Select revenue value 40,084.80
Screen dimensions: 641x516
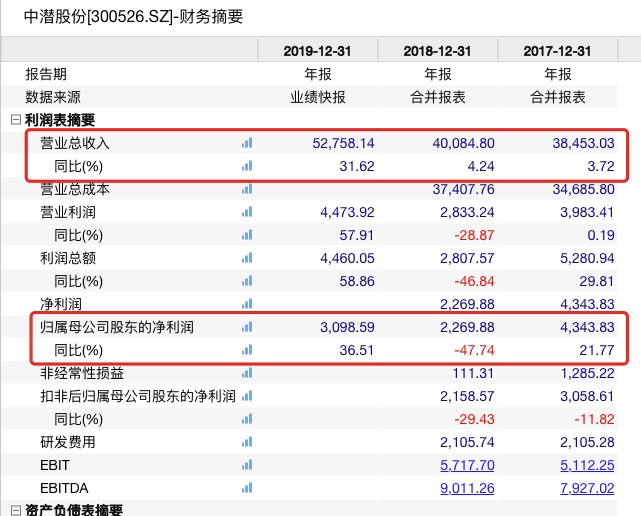464,143
